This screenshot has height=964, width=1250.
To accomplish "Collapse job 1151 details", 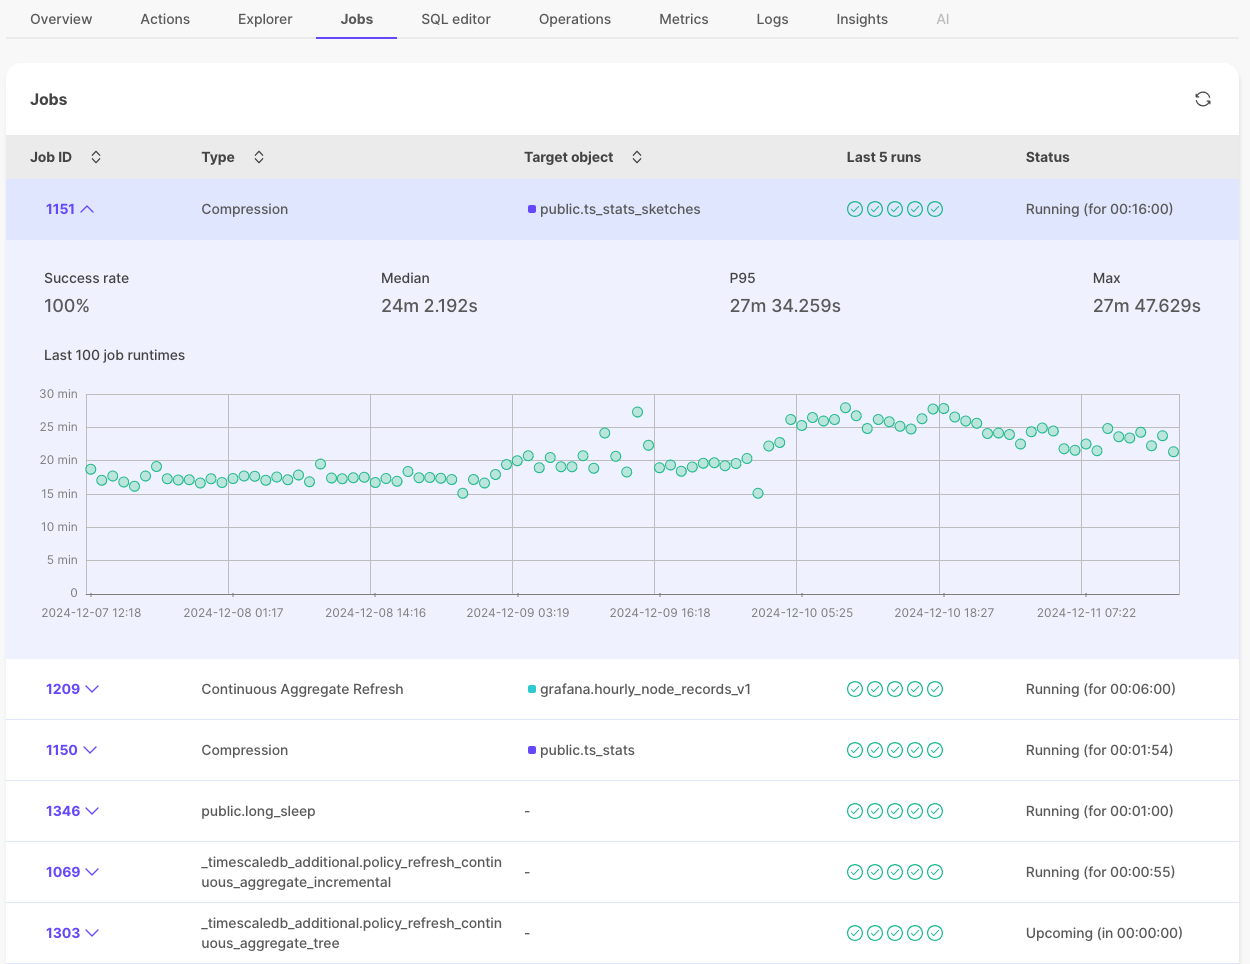I will click(x=87, y=209).
